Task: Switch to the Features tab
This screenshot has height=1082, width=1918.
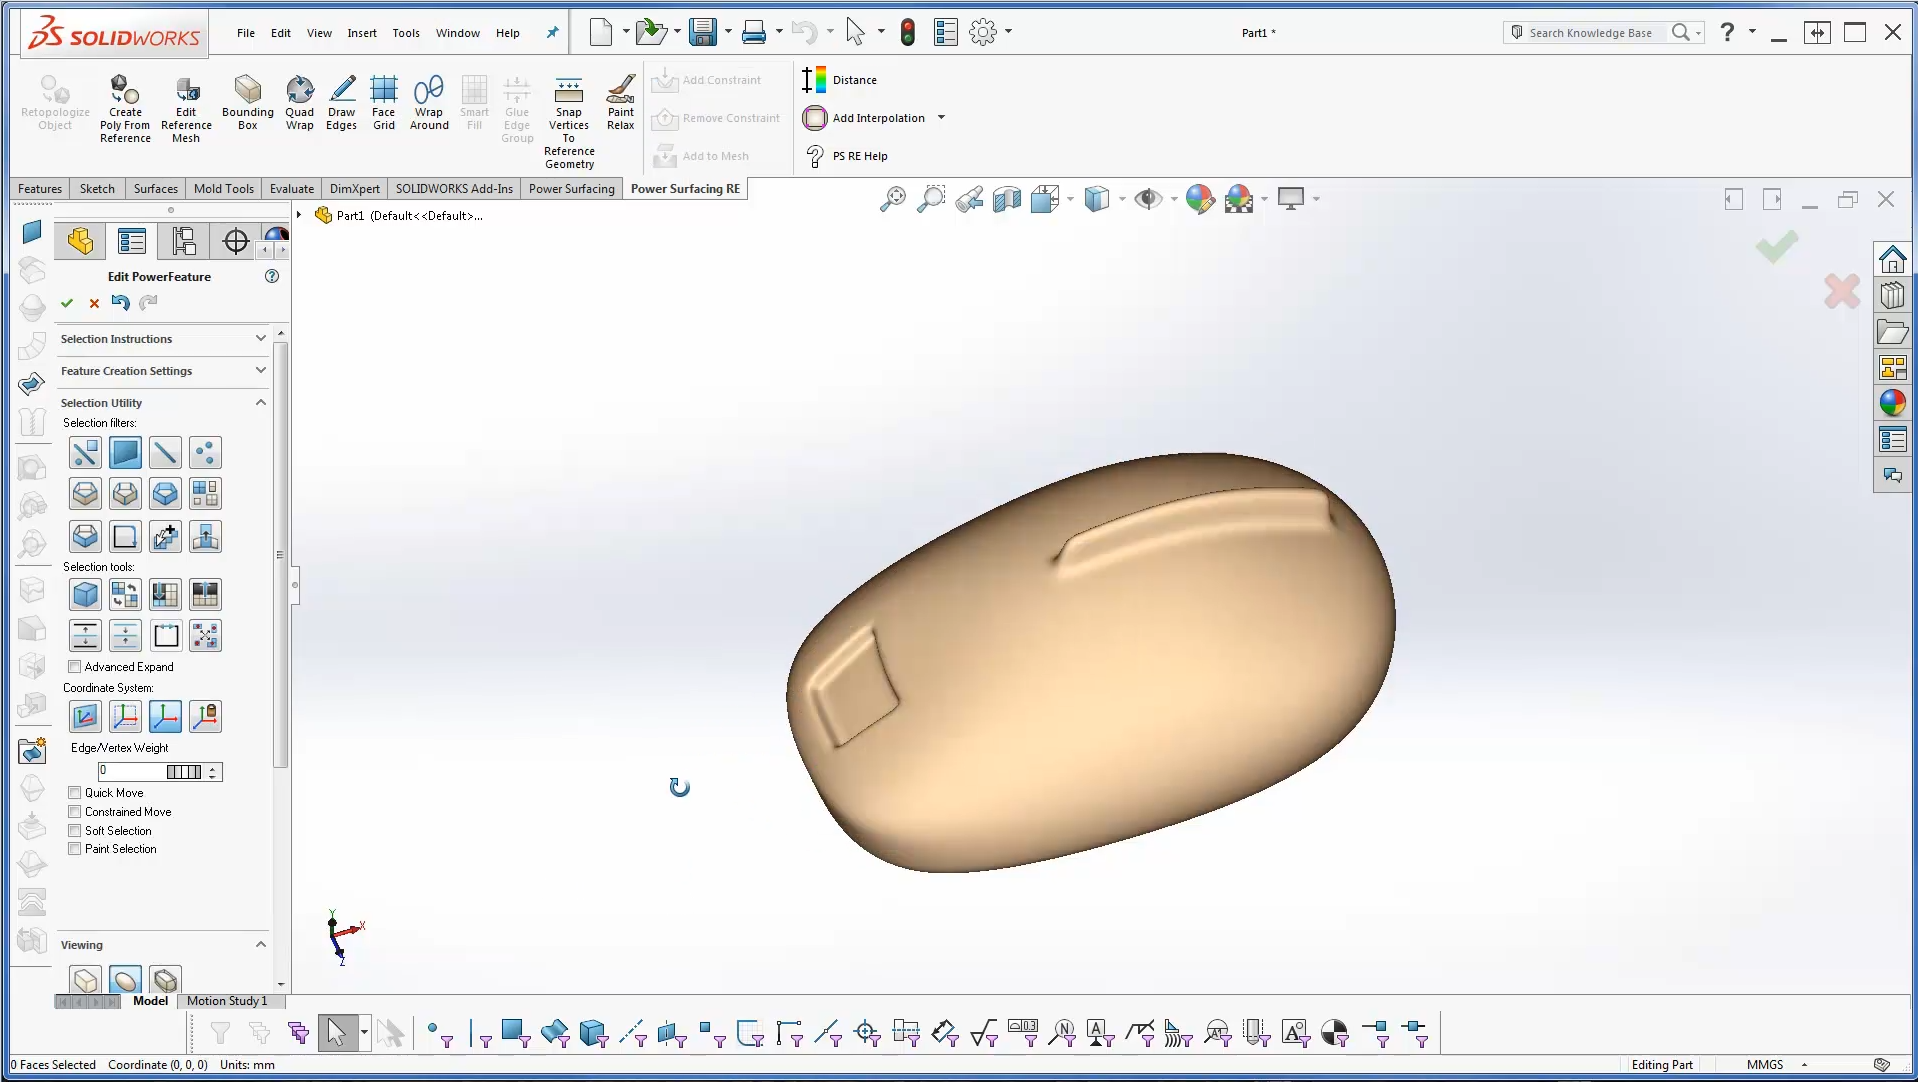Action: pos(40,189)
